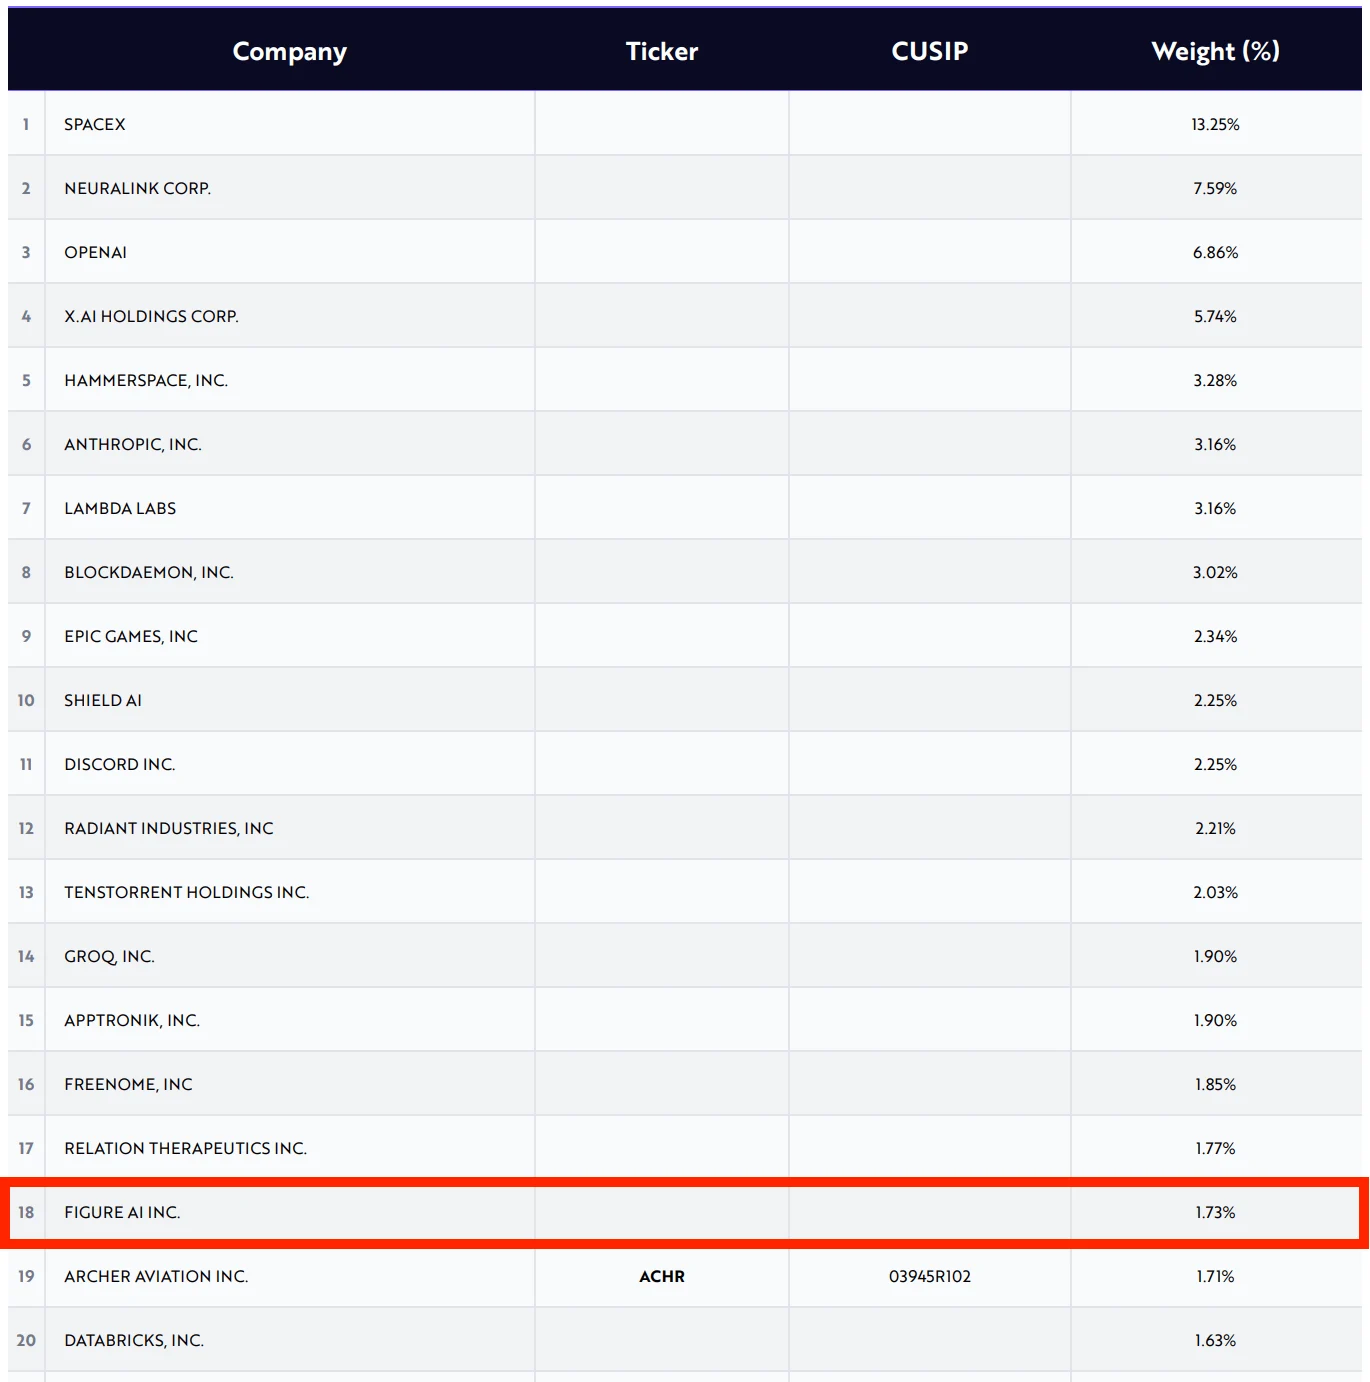The height and width of the screenshot is (1382, 1370).
Task: Select the 1.73% weight value
Action: 1215,1212
